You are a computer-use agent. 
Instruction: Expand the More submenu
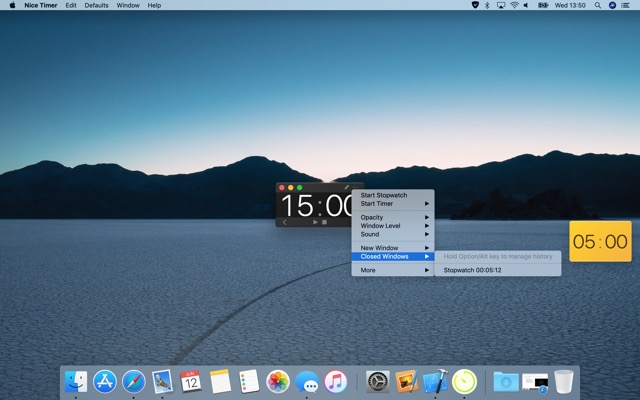tap(393, 270)
